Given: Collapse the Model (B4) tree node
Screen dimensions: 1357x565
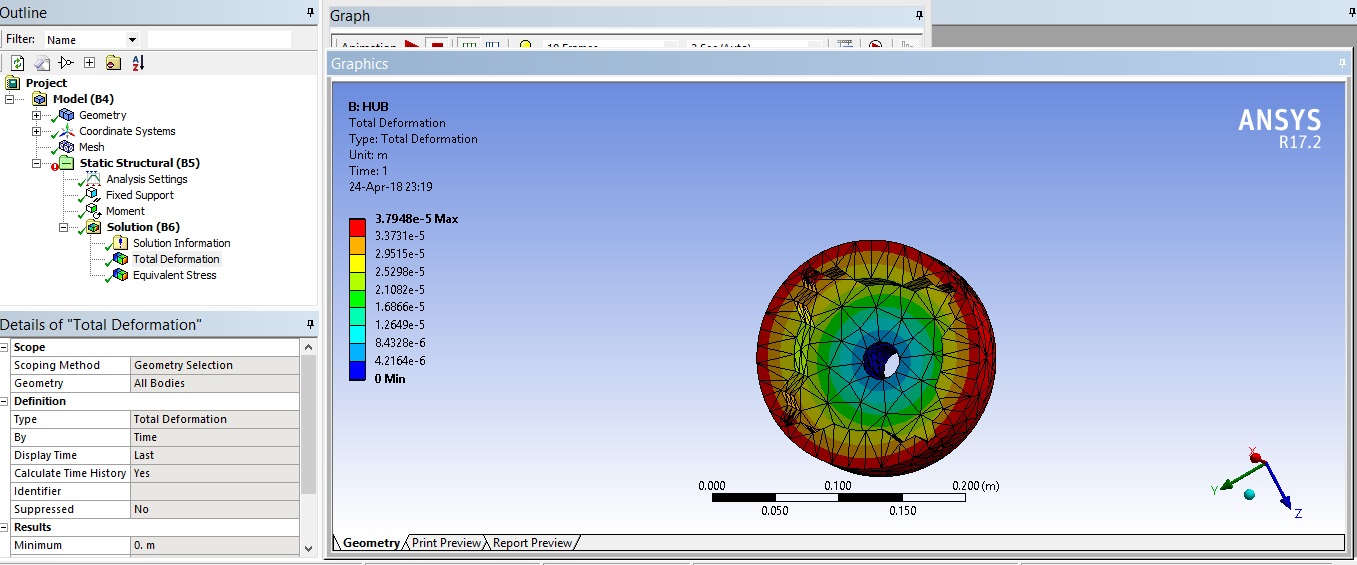Looking at the screenshot, I should click(10, 99).
